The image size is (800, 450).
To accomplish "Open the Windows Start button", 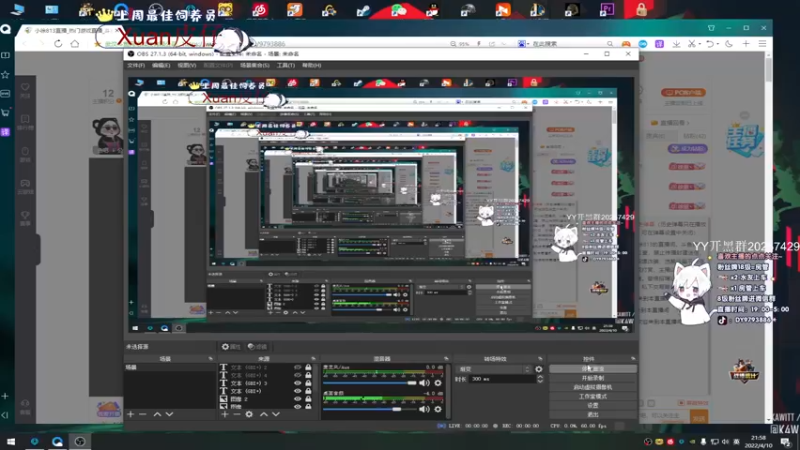I will pyautogui.click(x=11, y=441).
